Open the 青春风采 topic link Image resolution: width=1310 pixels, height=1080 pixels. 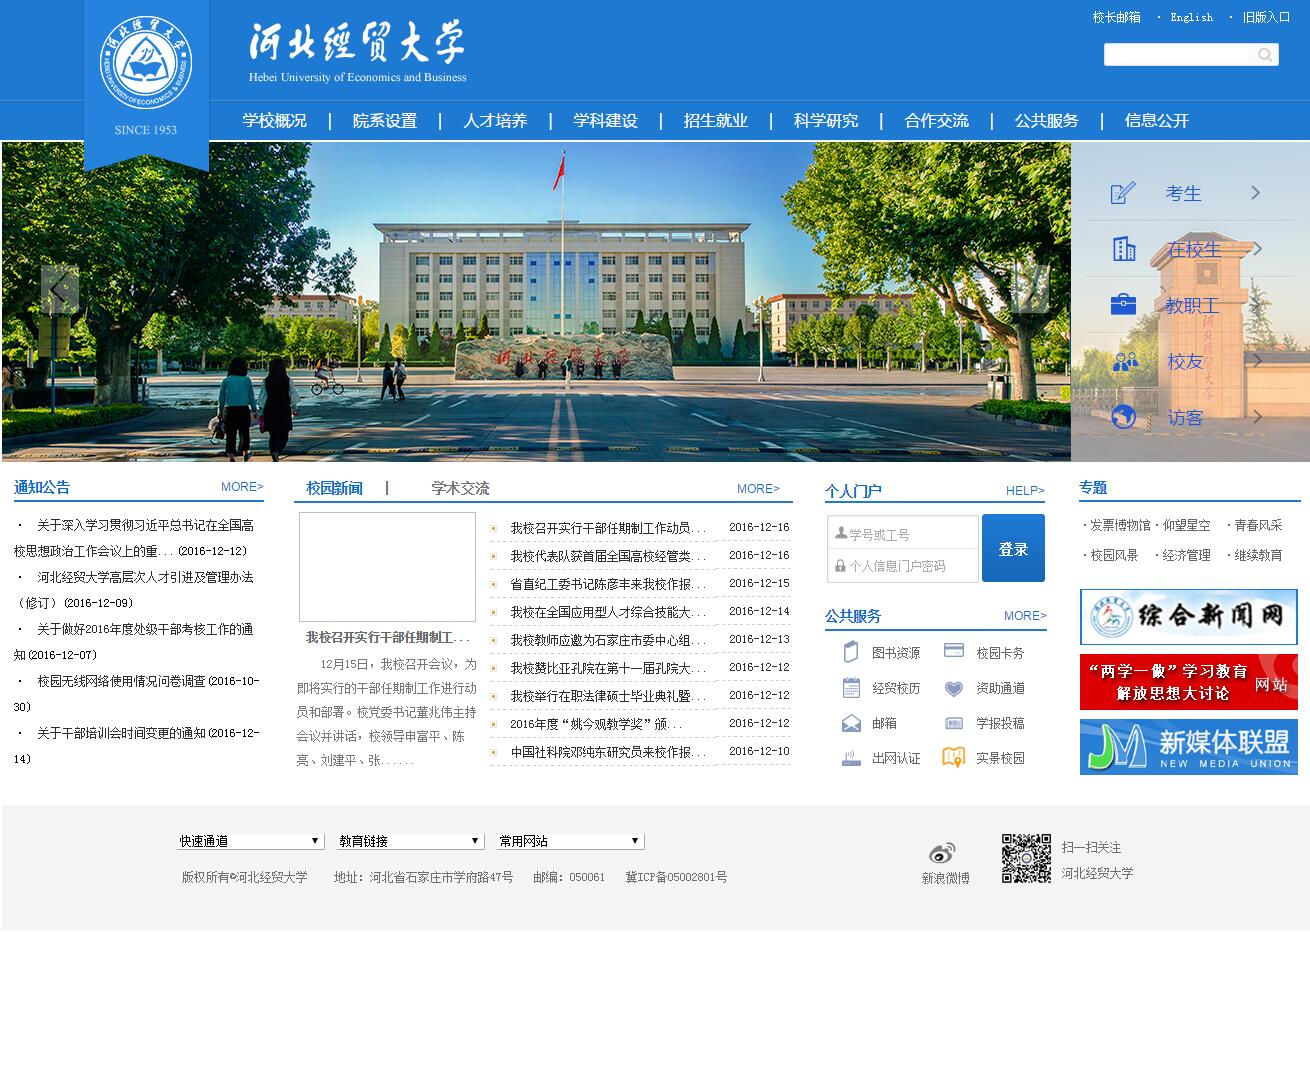pos(1258,525)
